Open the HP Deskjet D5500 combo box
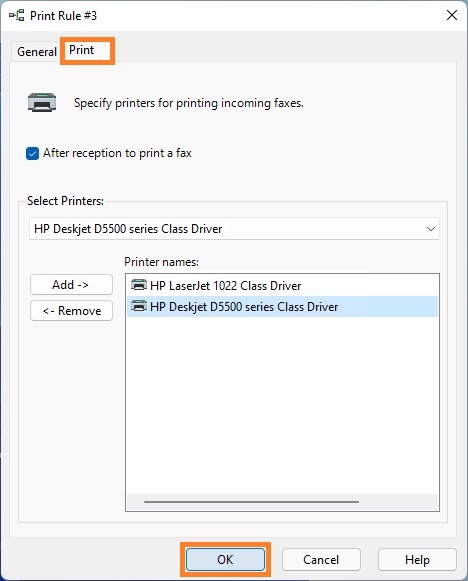Screen dimensions: 468x581 pos(234,229)
